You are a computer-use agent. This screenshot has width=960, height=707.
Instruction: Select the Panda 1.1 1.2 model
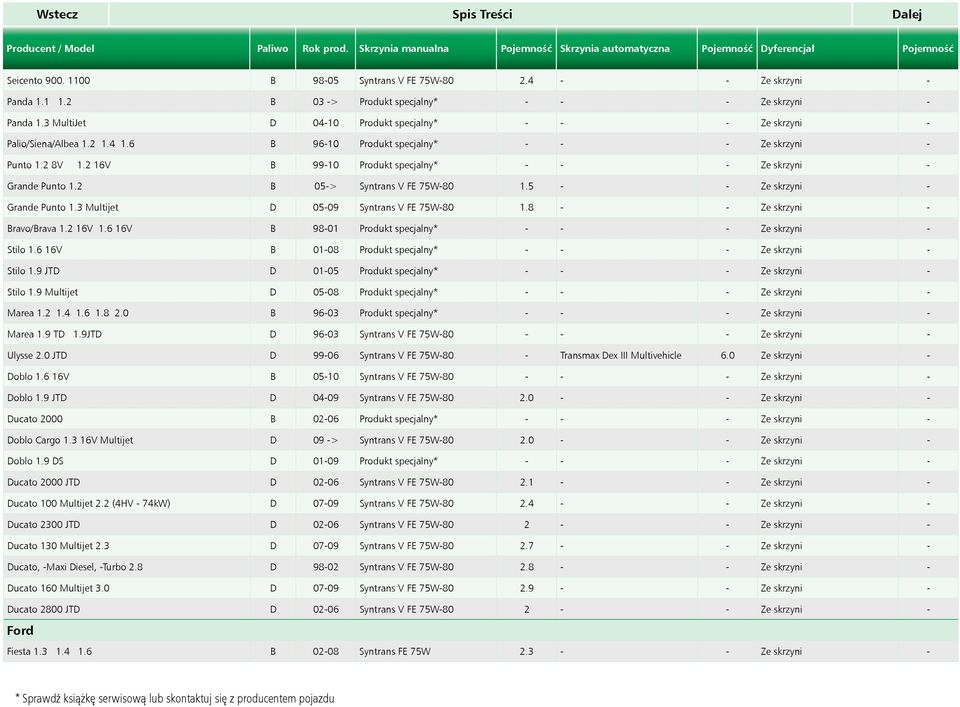pyautogui.click(x=39, y=102)
